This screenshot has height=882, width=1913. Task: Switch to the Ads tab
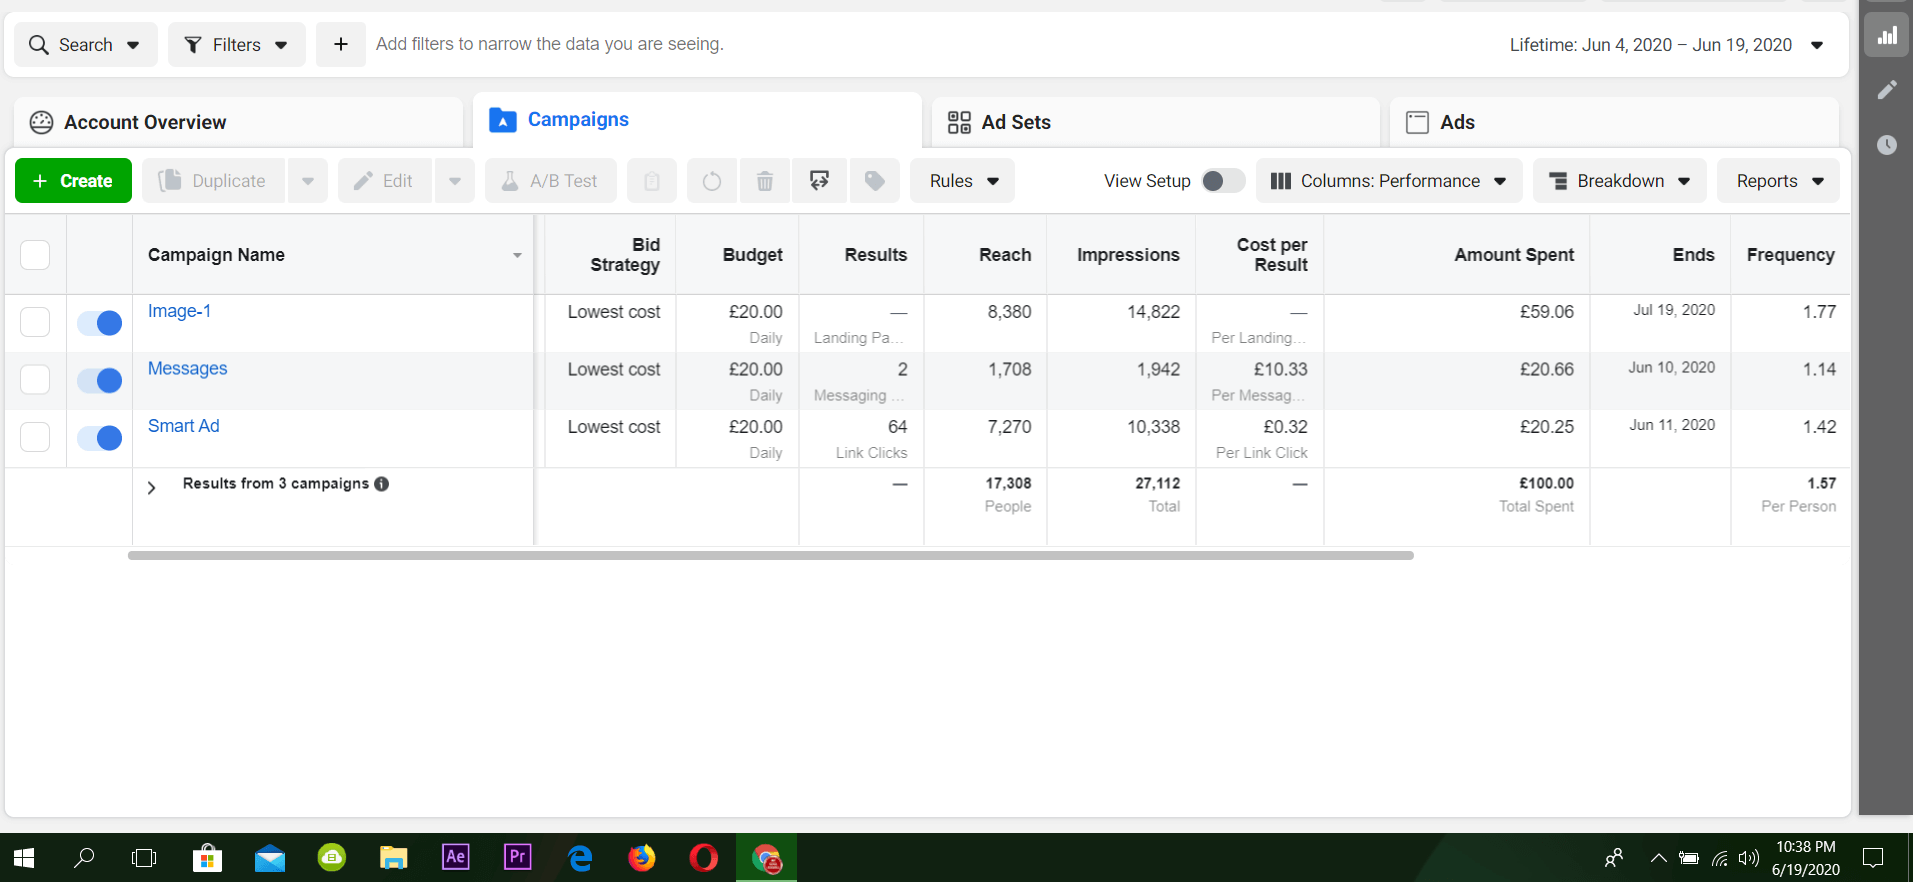[1614, 122]
